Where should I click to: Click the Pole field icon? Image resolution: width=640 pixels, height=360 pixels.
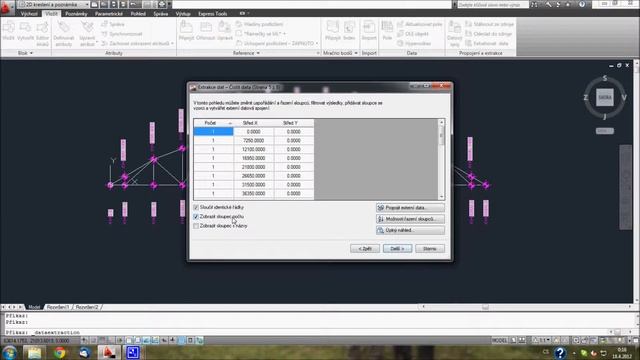click(x=387, y=31)
